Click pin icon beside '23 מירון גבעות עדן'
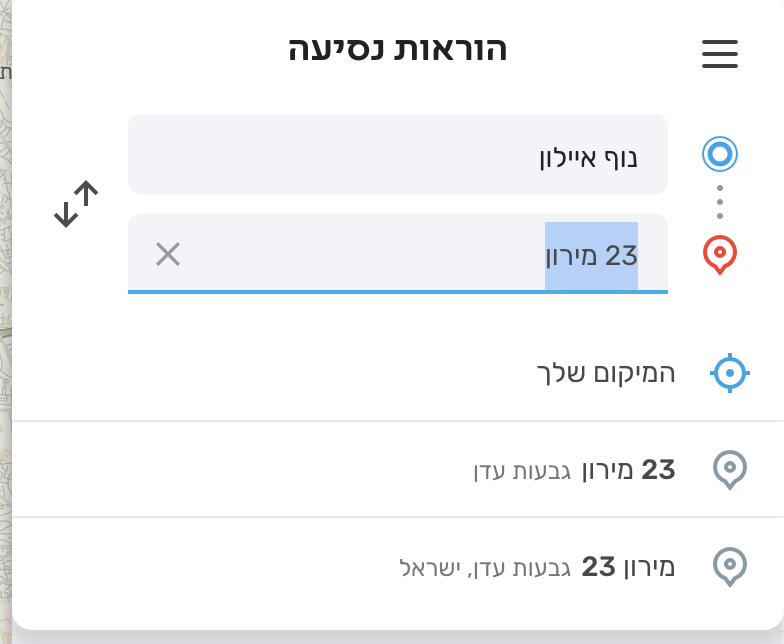The height and width of the screenshot is (644, 784). pos(729,469)
